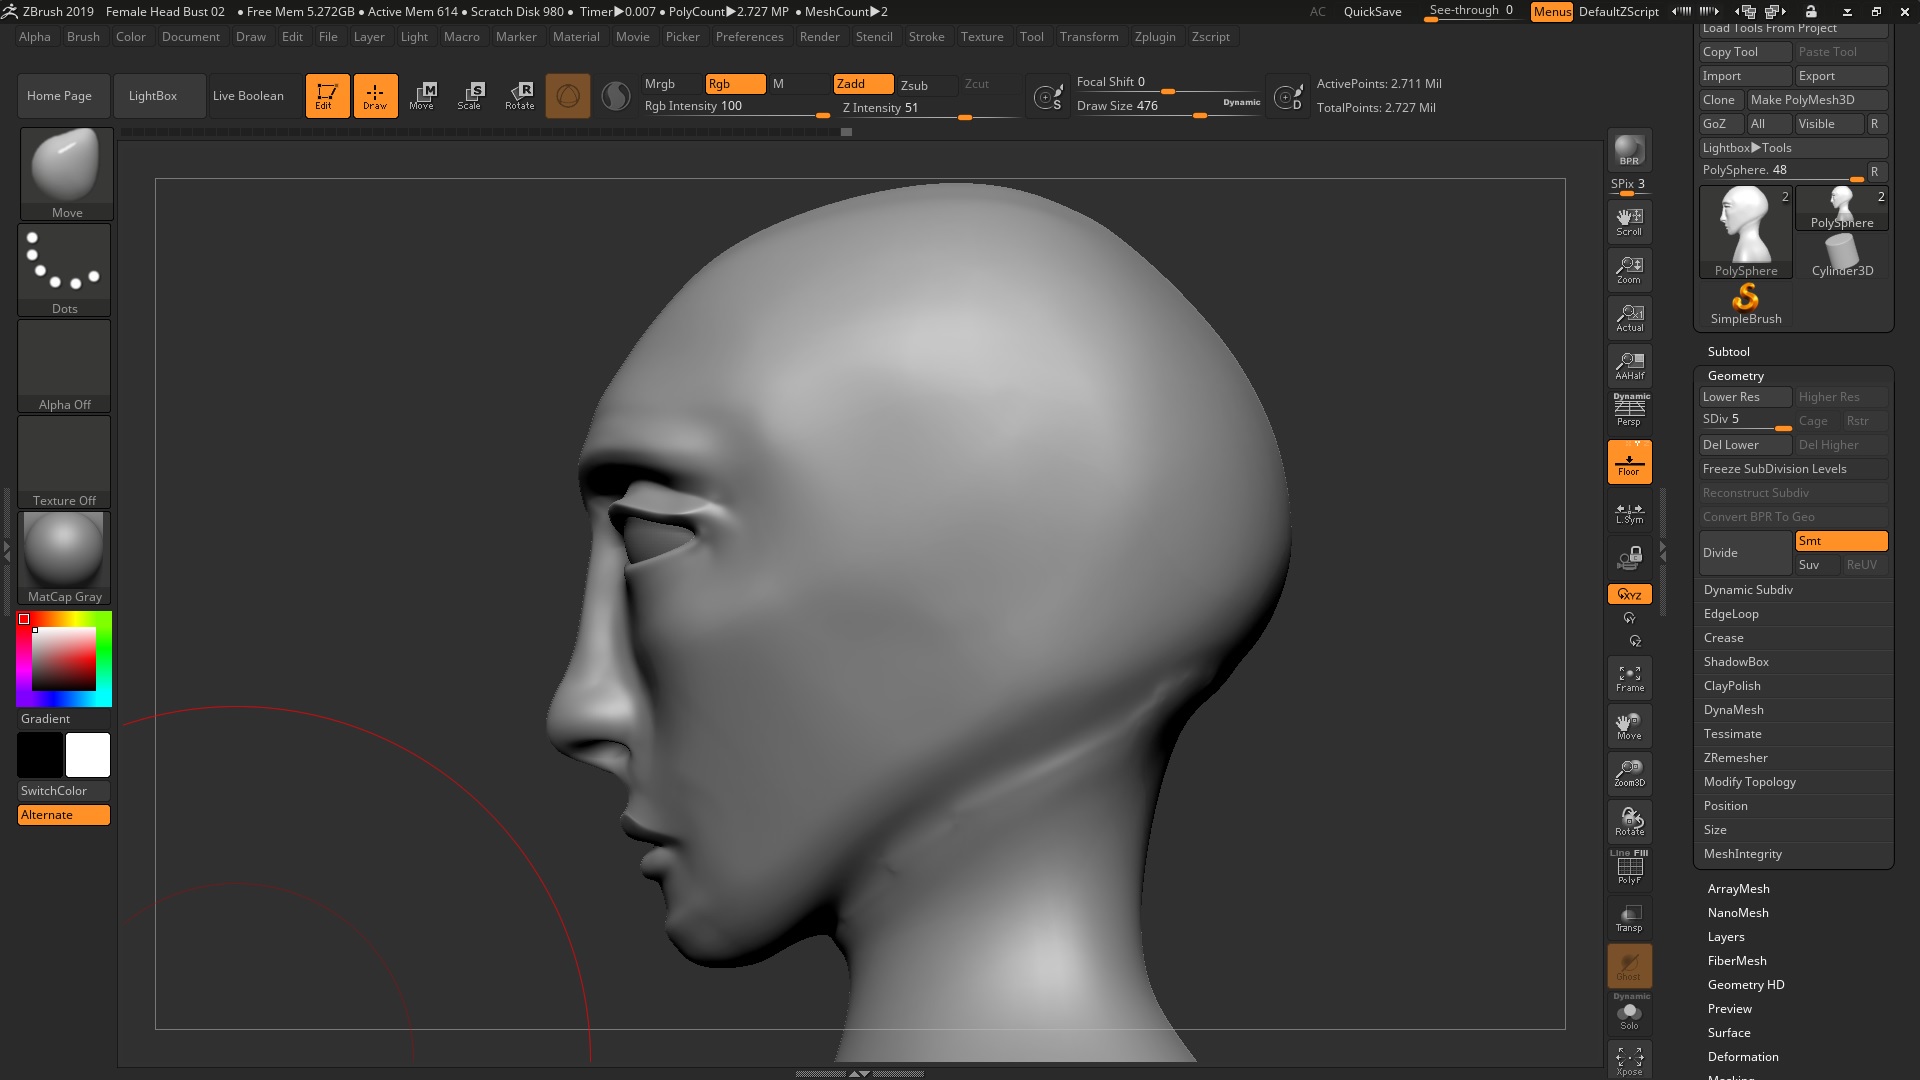The width and height of the screenshot is (1920, 1080).
Task: Expand the Deformation section panel
Action: click(x=1743, y=1056)
